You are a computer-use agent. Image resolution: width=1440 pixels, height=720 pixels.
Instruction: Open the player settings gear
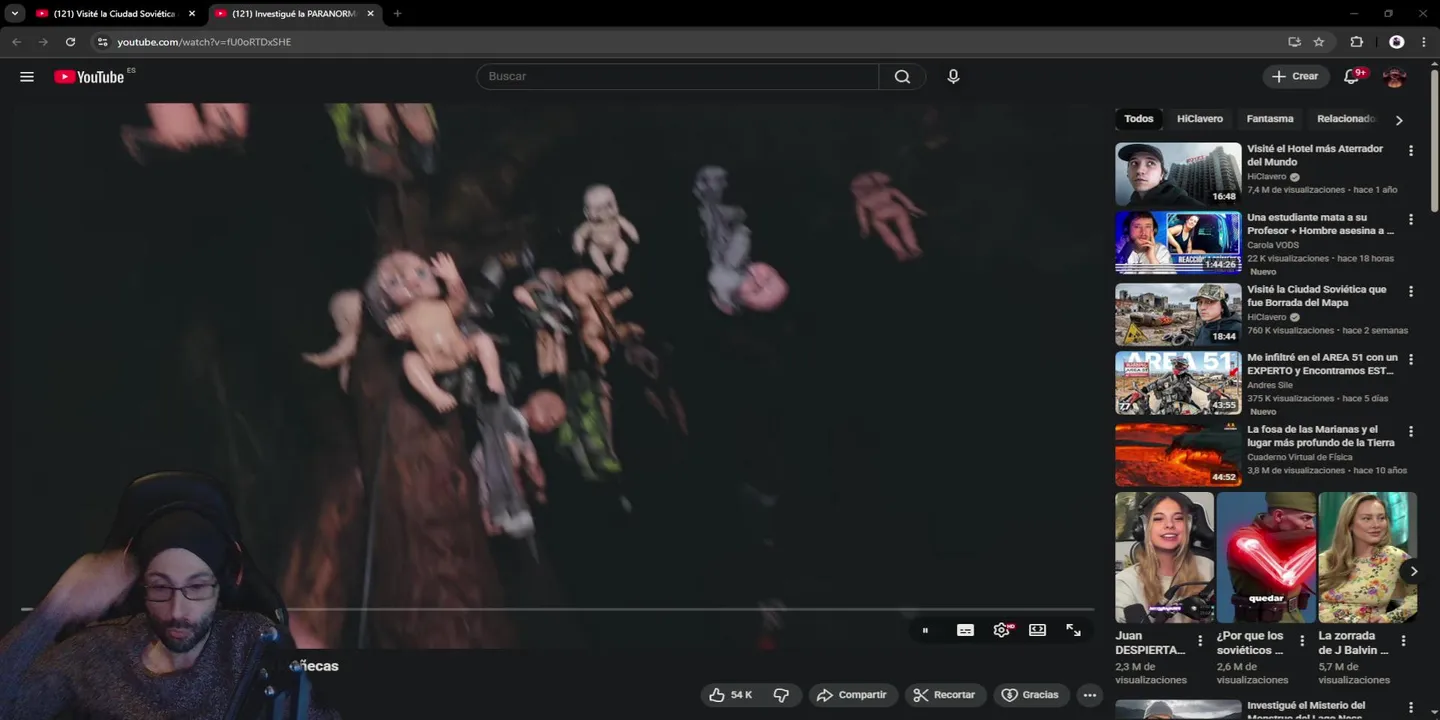coord(1001,630)
